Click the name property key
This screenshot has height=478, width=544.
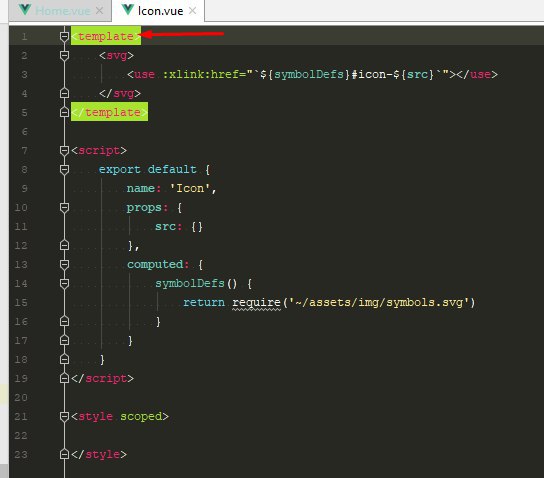tap(141, 188)
